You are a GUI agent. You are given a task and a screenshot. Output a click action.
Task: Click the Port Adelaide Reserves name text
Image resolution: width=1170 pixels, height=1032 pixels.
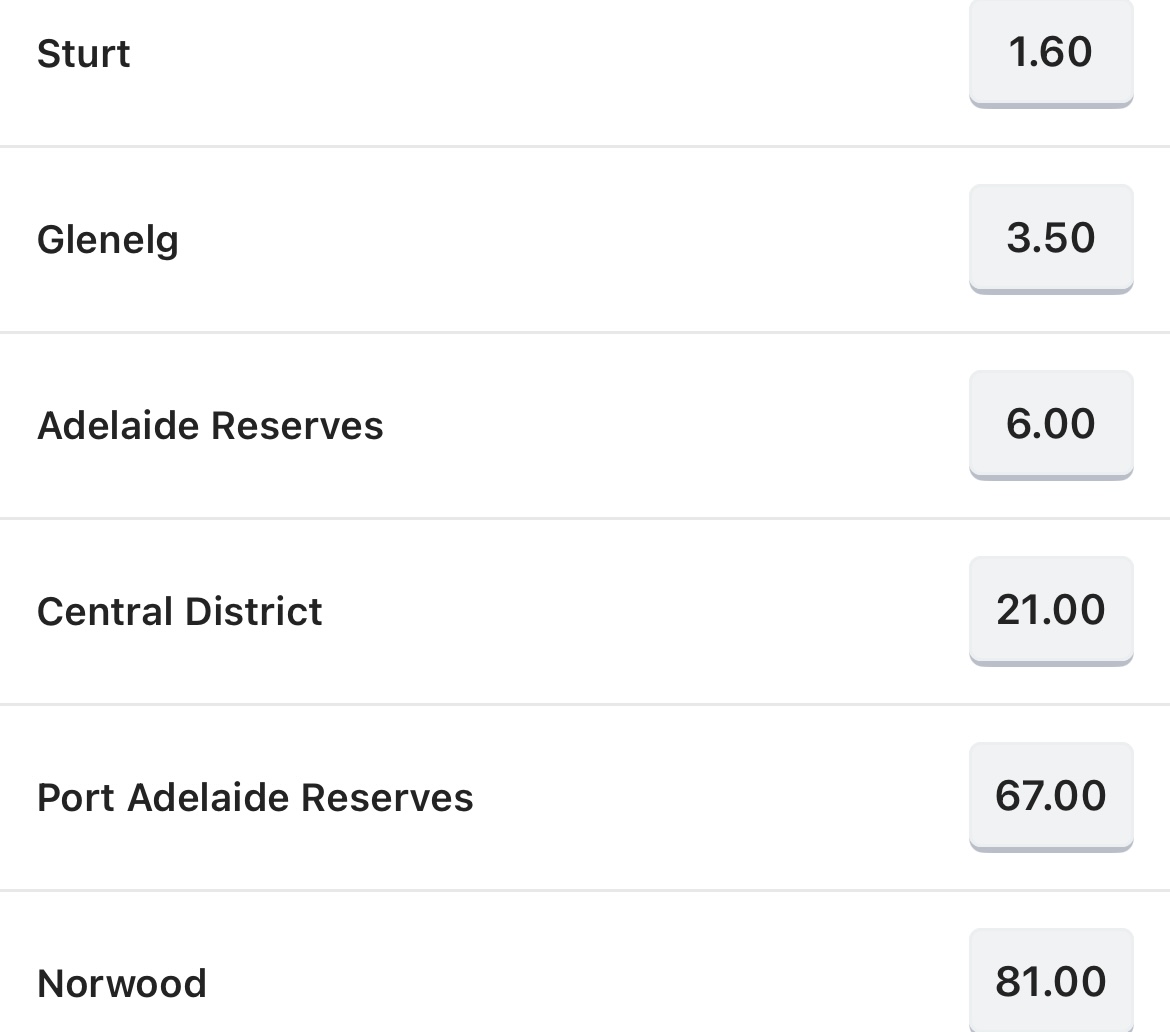255,797
